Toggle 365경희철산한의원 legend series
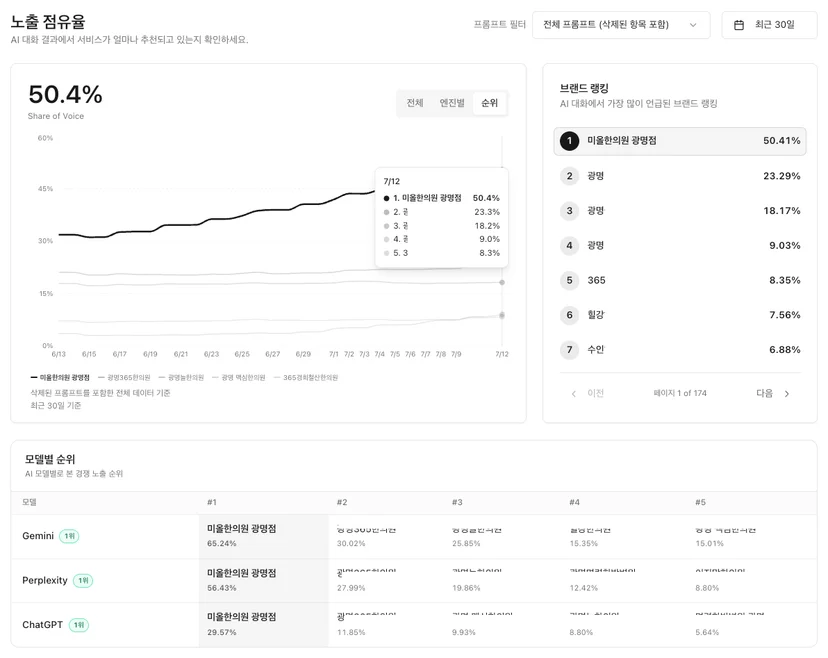828x658 pixels. click(306, 378)
